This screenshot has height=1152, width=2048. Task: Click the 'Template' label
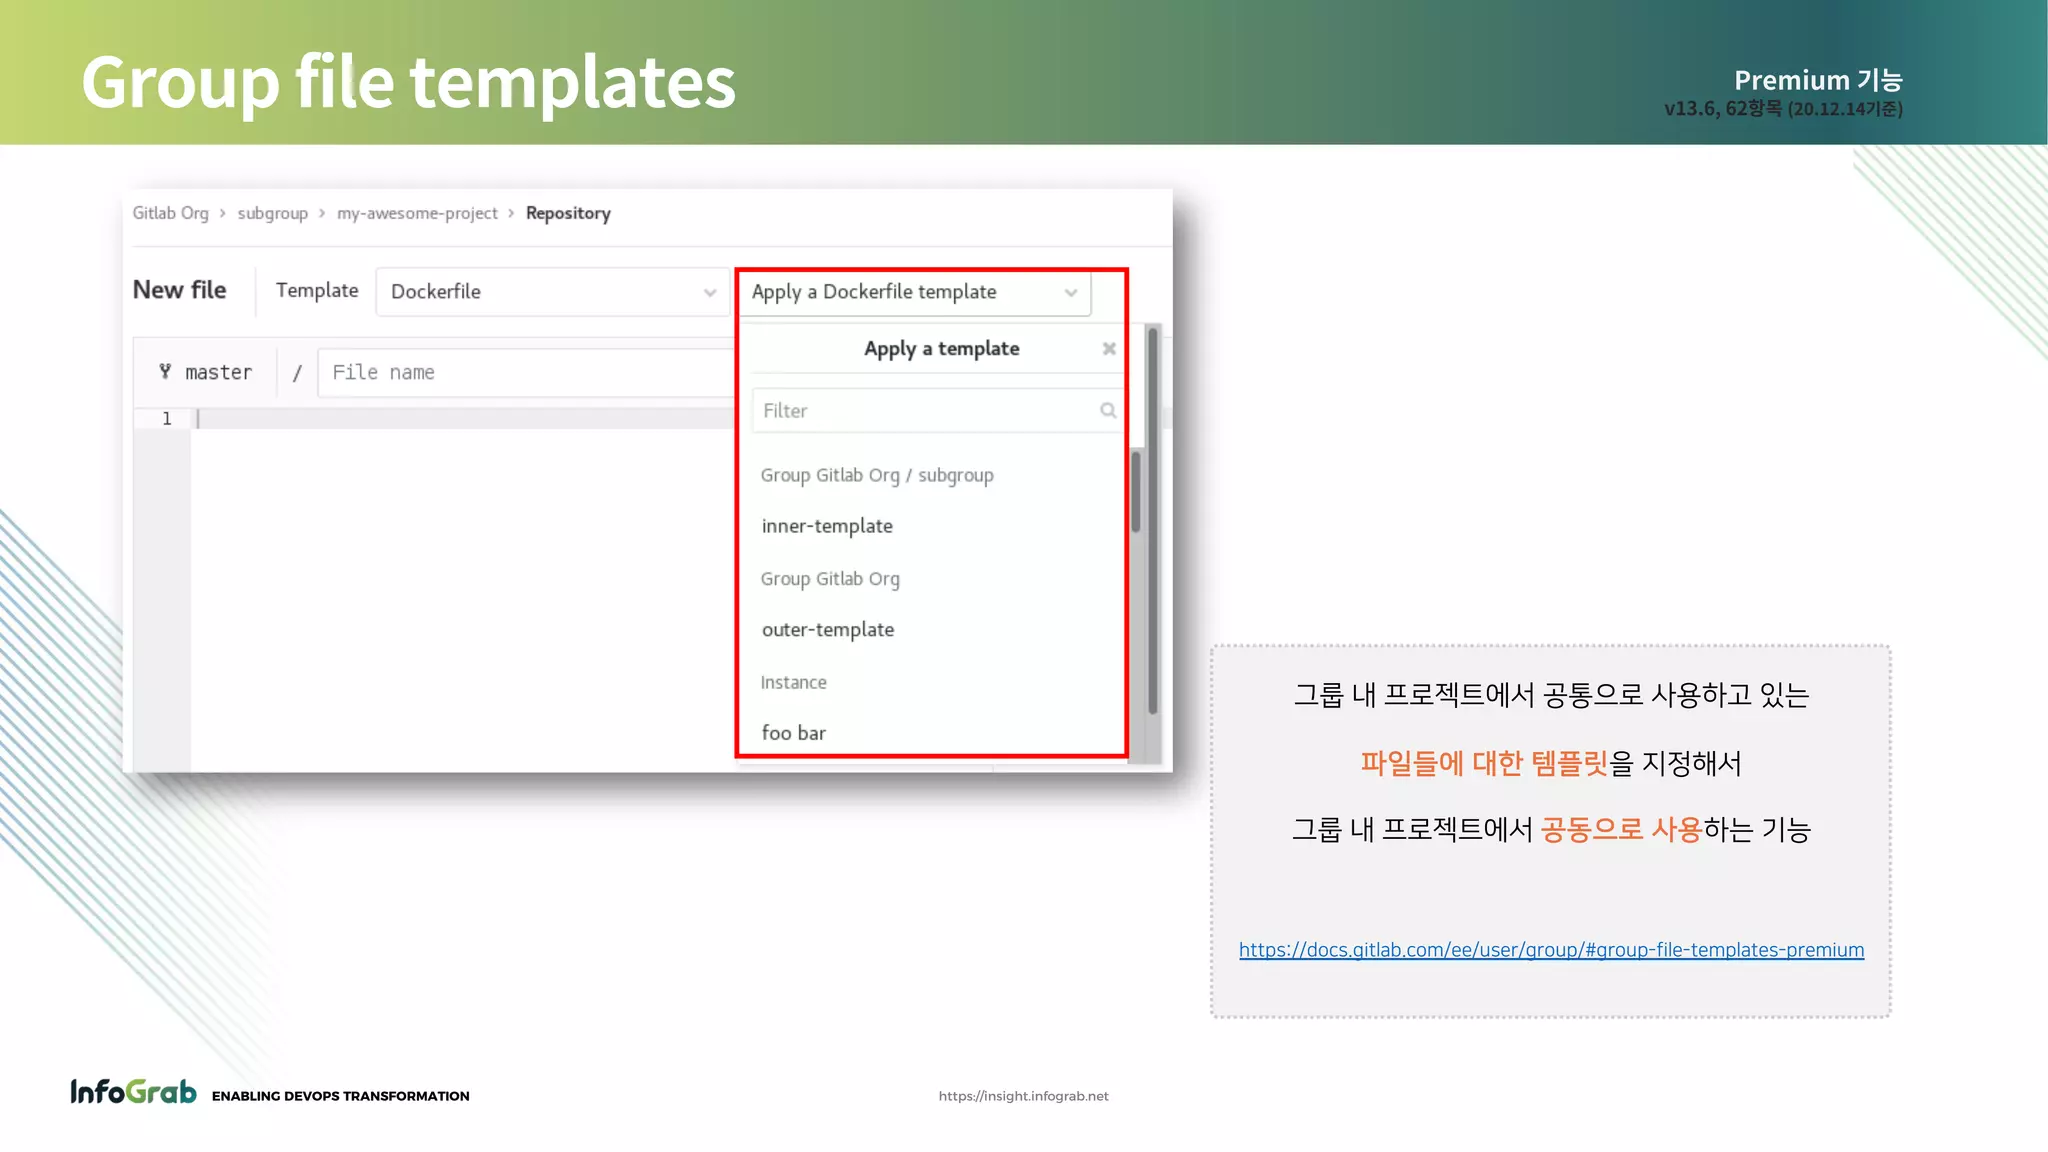[317, 290]
